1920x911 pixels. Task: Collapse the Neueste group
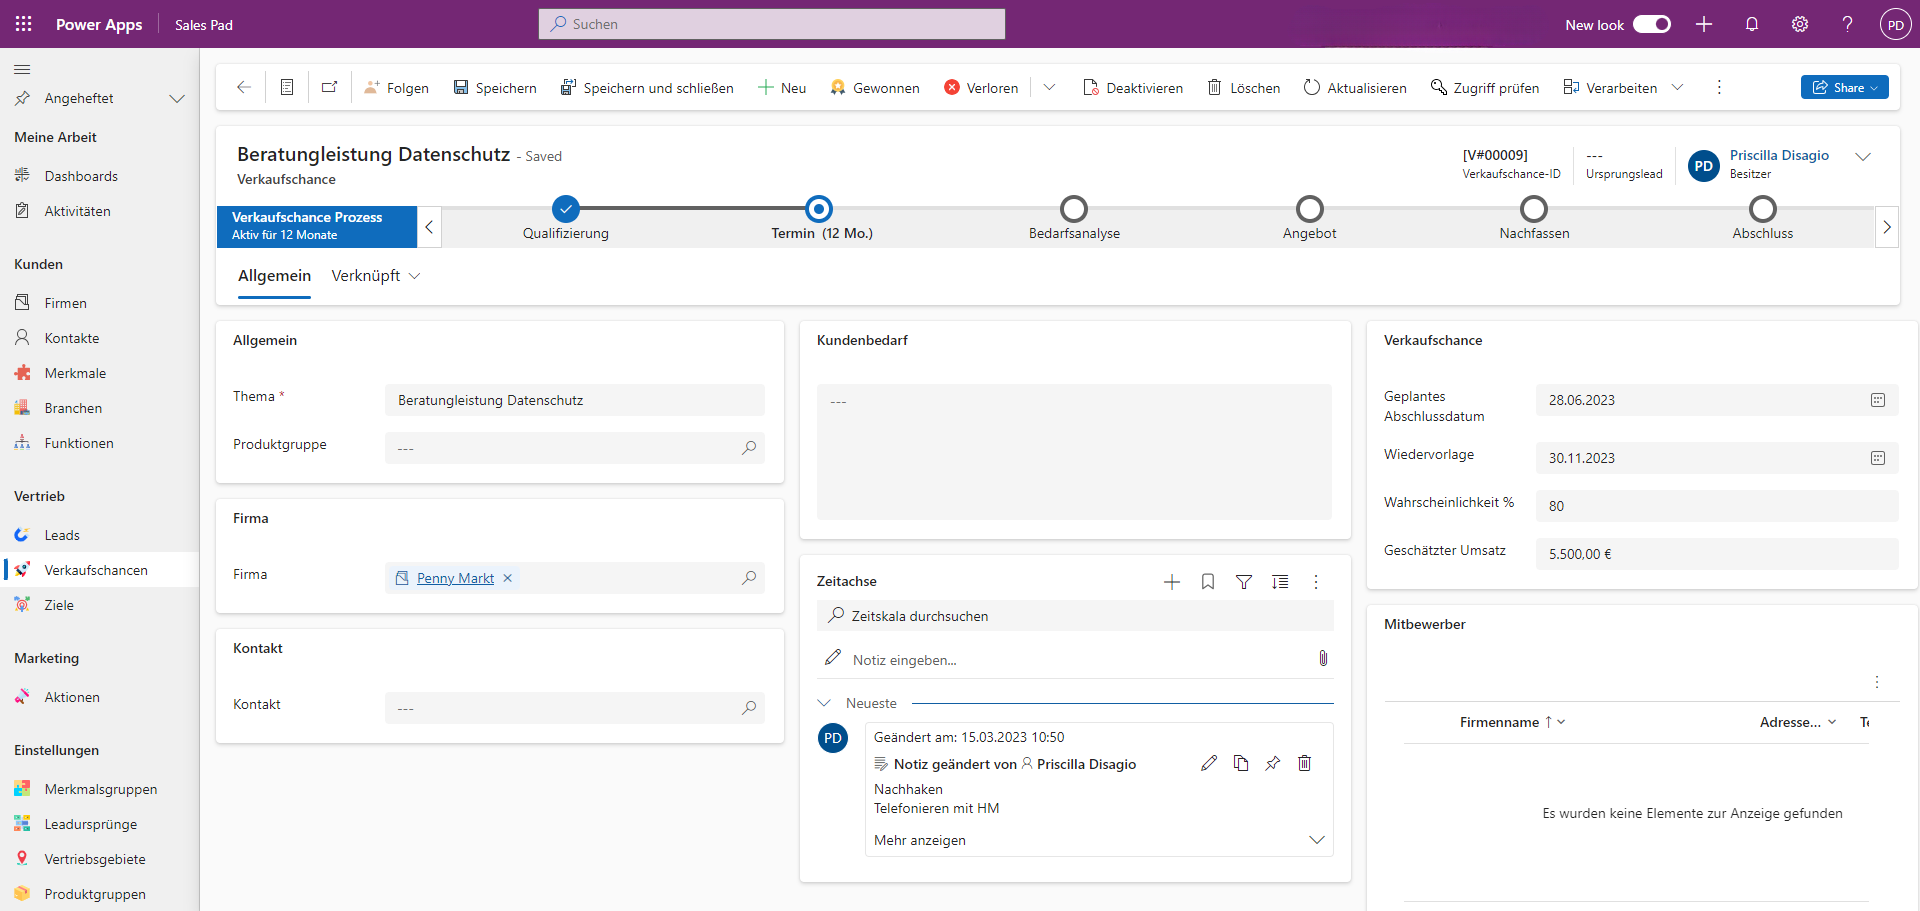pyautogui.click(x=824, y=703)
